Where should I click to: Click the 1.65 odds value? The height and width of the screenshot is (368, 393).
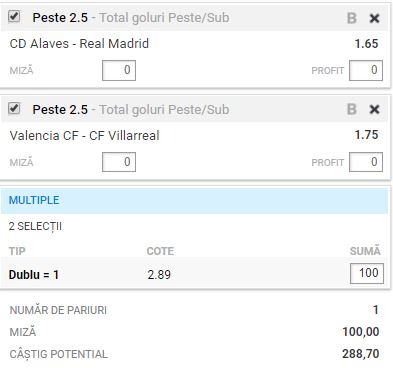coord(366,44)
